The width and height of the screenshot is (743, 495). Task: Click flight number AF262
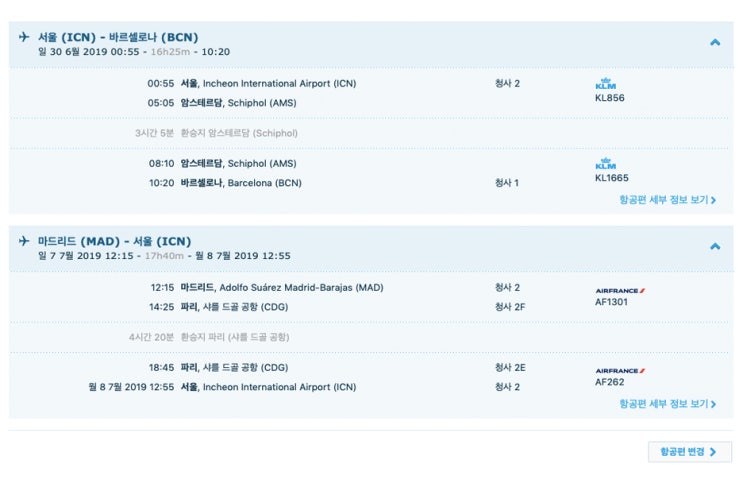609,382
